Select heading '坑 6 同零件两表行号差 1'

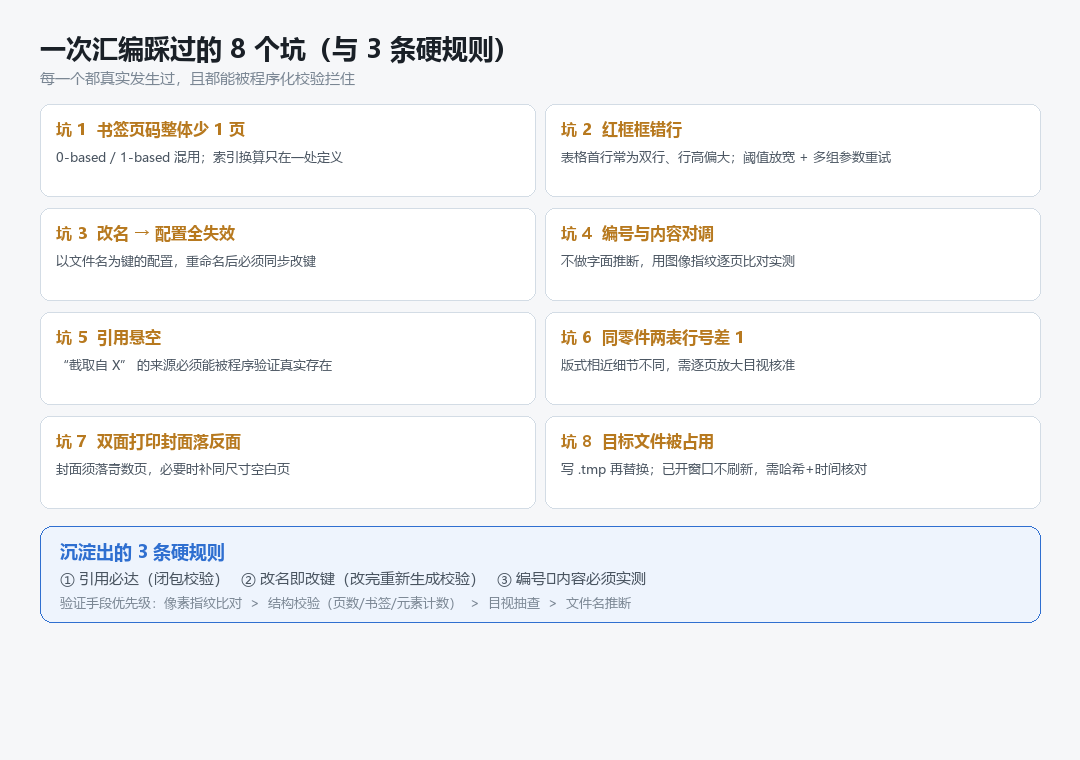coord(652,338)
